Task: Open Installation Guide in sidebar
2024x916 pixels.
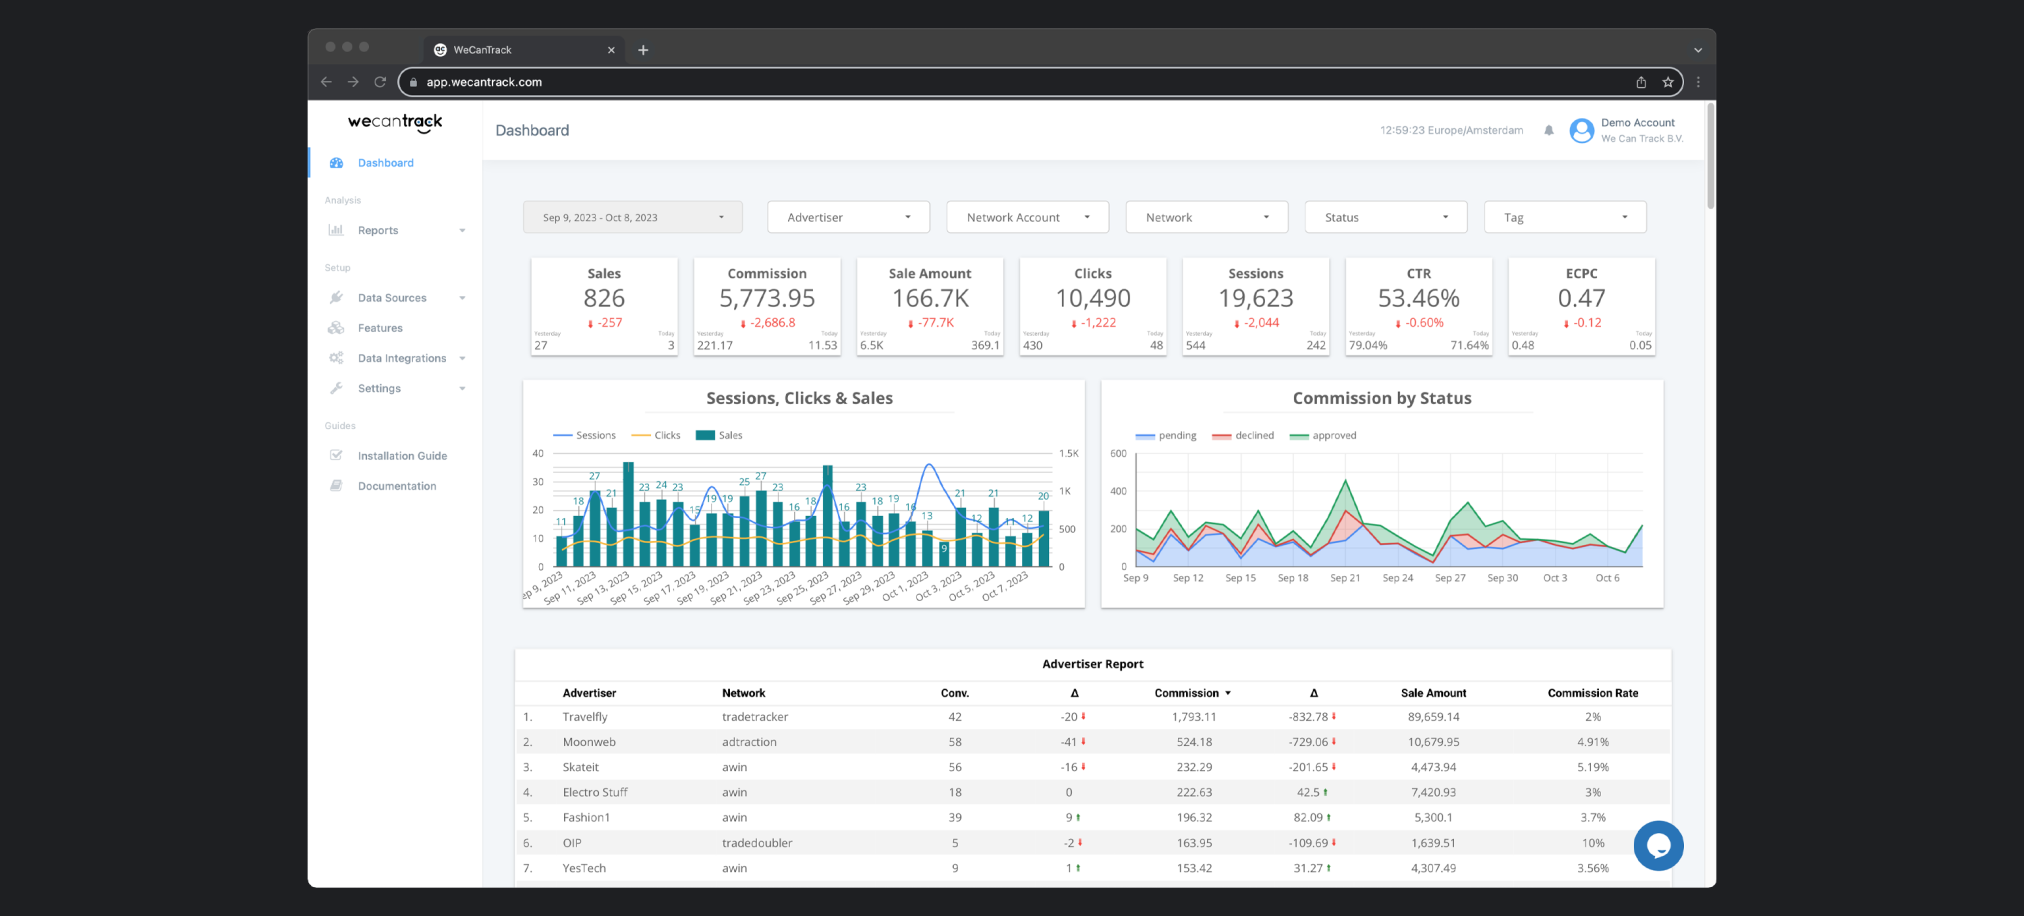Action: (x=402, y=456)
